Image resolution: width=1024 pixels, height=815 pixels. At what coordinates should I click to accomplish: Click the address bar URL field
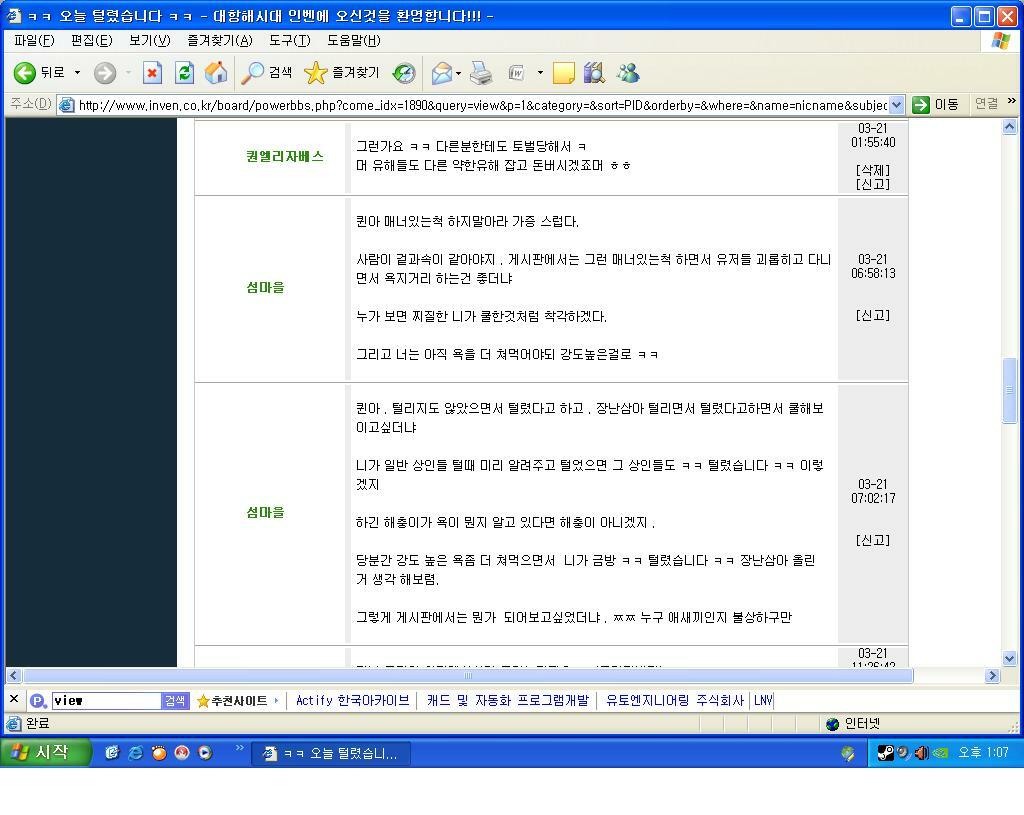coord(482,104)
